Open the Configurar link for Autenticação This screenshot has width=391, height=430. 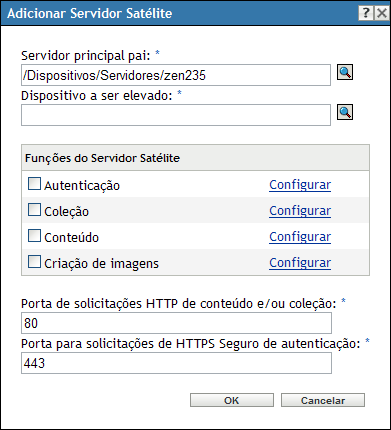tap(300, 185)
